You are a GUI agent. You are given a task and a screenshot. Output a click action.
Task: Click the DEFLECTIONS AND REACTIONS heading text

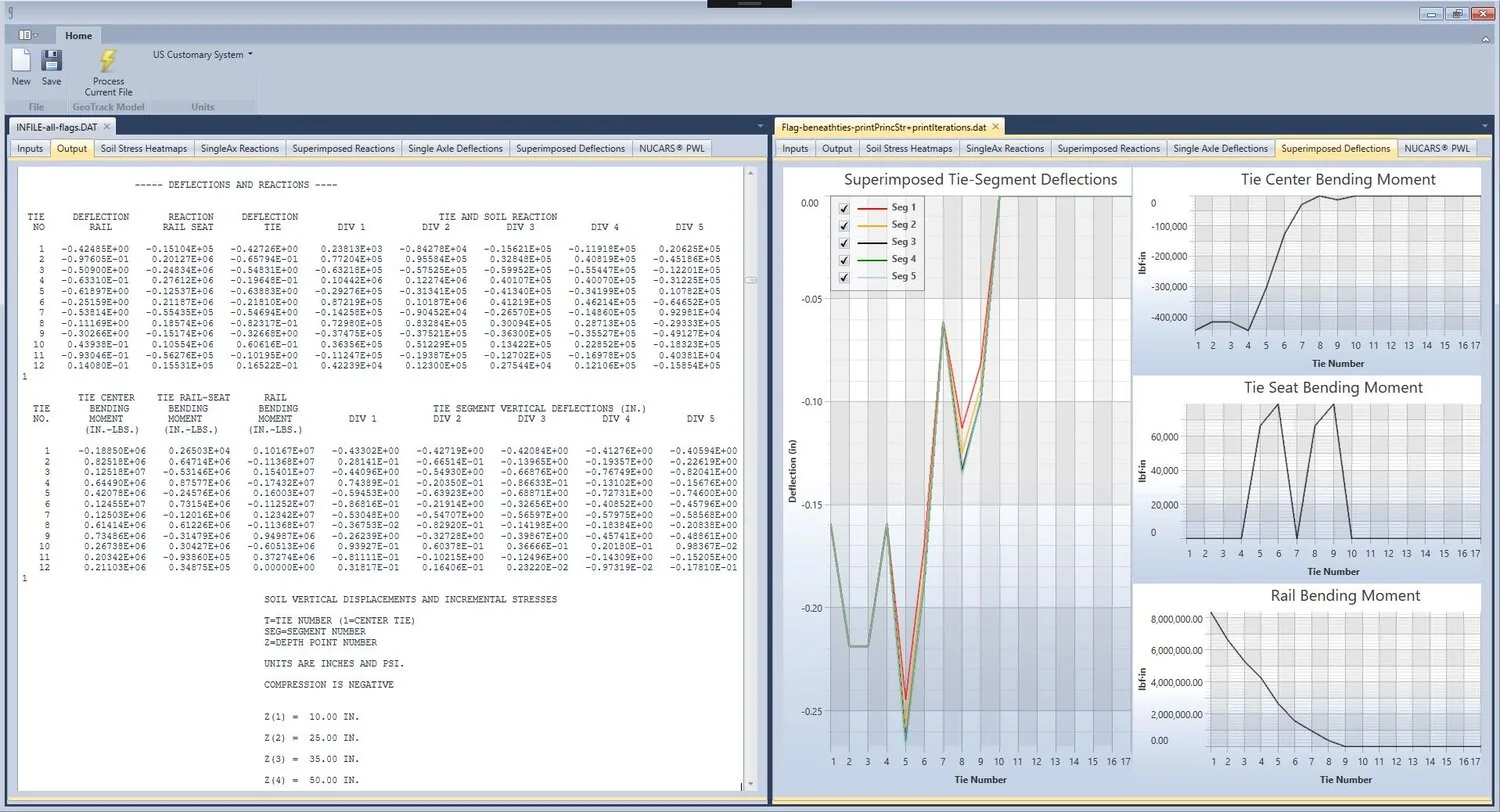(x=236, y=186)
